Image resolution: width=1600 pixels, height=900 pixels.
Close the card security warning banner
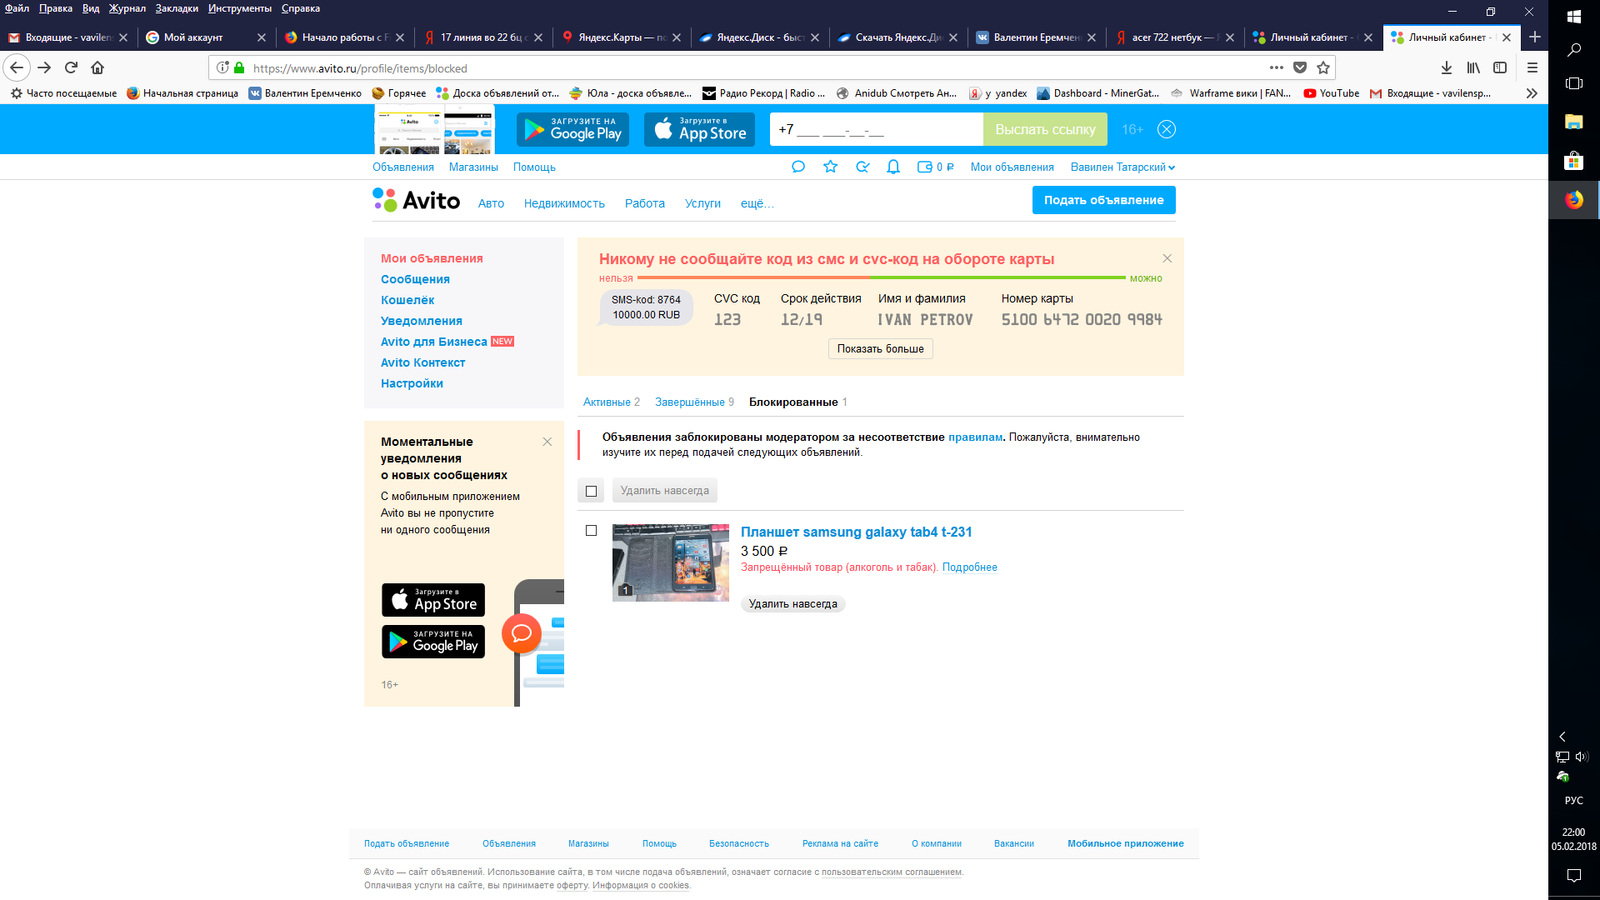(1167, 258)
